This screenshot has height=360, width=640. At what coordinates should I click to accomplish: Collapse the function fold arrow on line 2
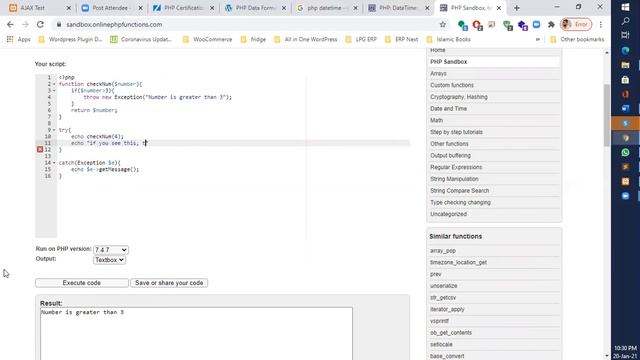tap(54, 84)
